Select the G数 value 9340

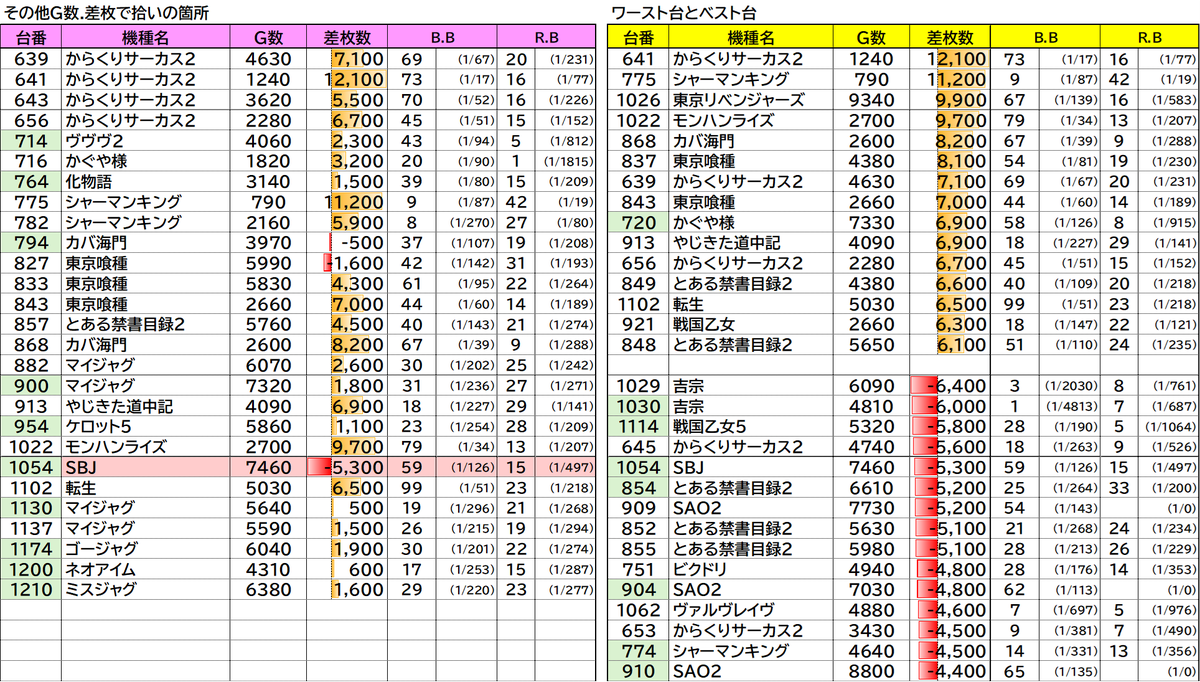872,100
